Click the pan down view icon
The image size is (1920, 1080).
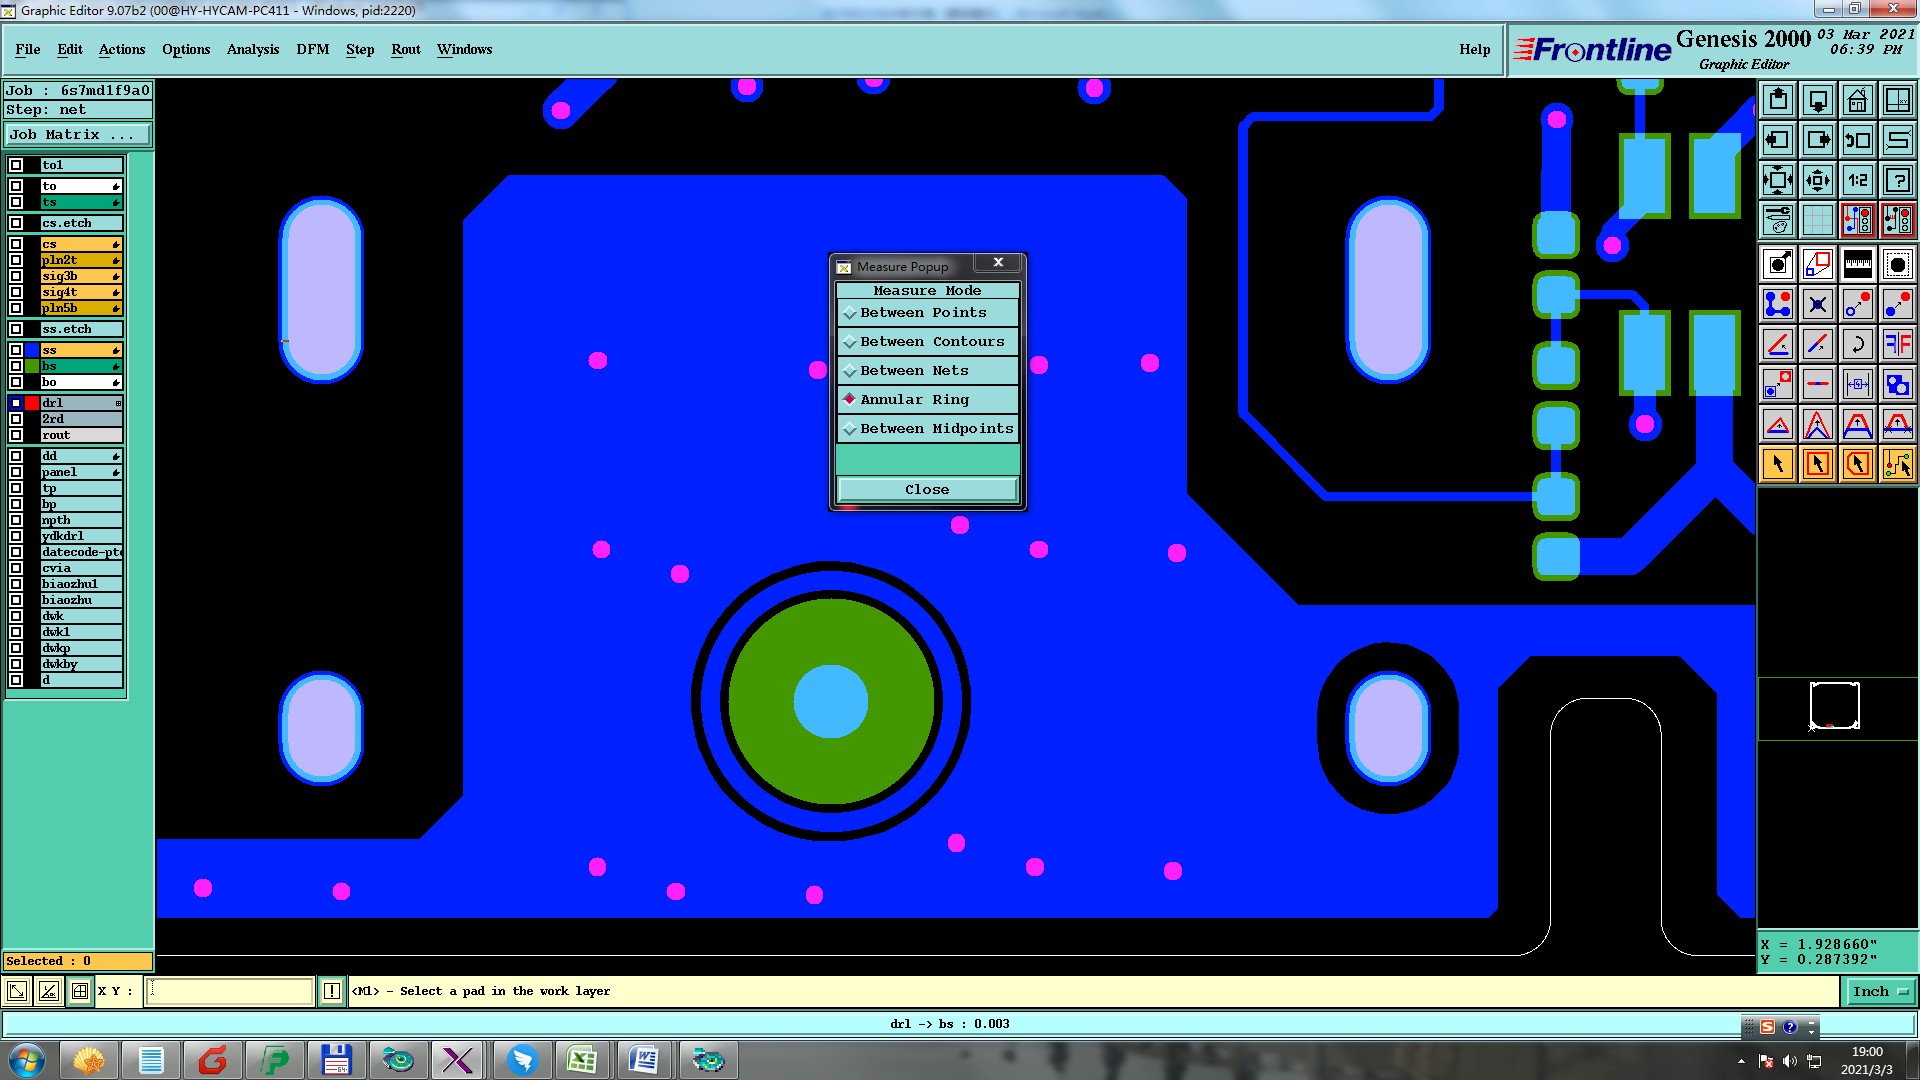(1818, 100)
